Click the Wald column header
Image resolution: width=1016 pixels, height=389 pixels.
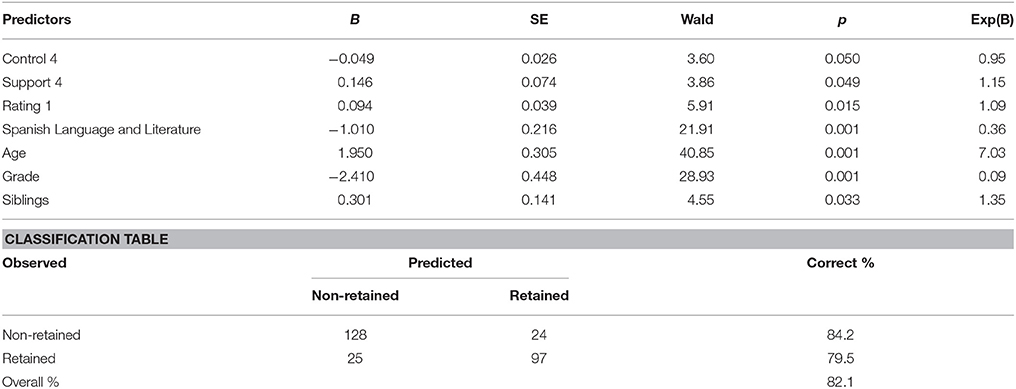coord(697,19)
